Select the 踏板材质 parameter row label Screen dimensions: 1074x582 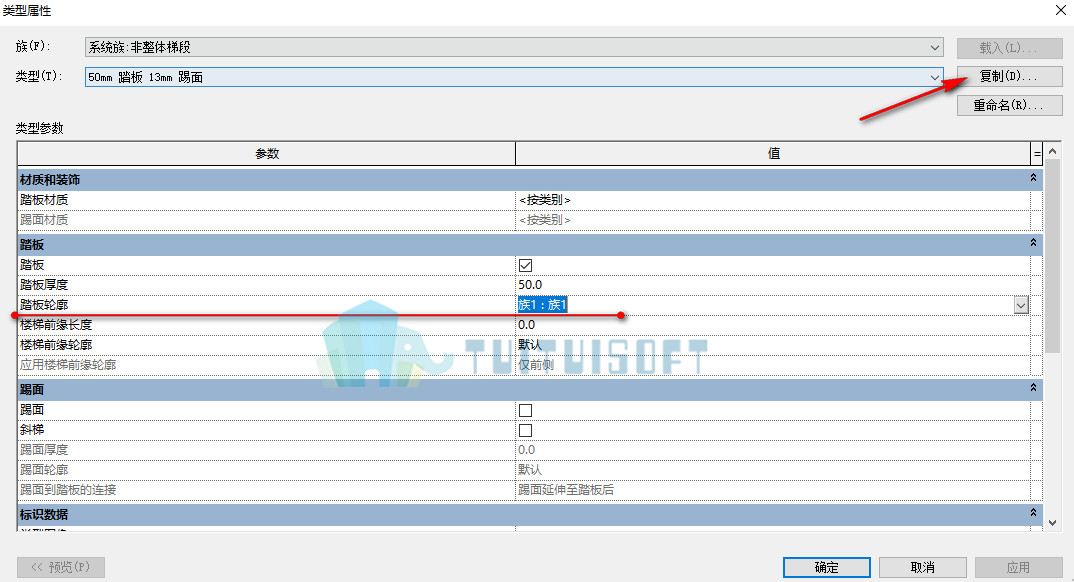pyautogui.click(x=44, y=200)
